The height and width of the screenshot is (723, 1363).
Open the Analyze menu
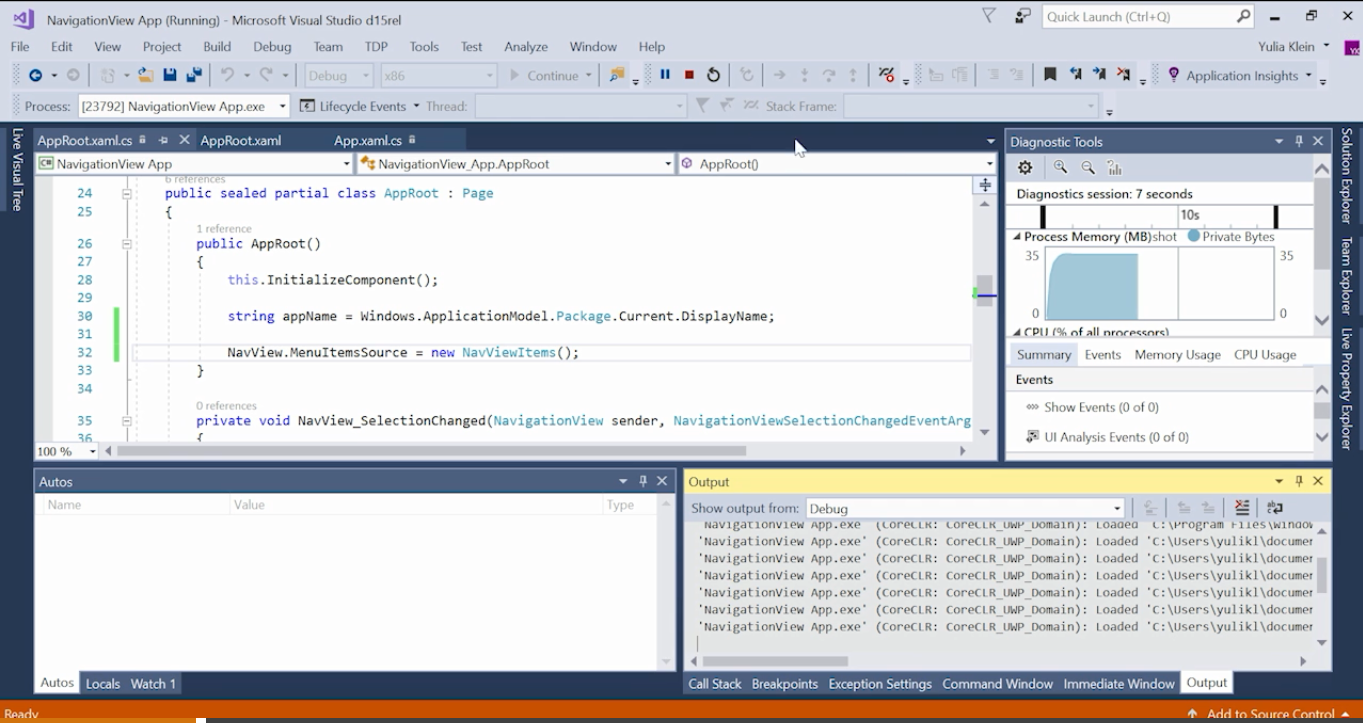point(526,46)
